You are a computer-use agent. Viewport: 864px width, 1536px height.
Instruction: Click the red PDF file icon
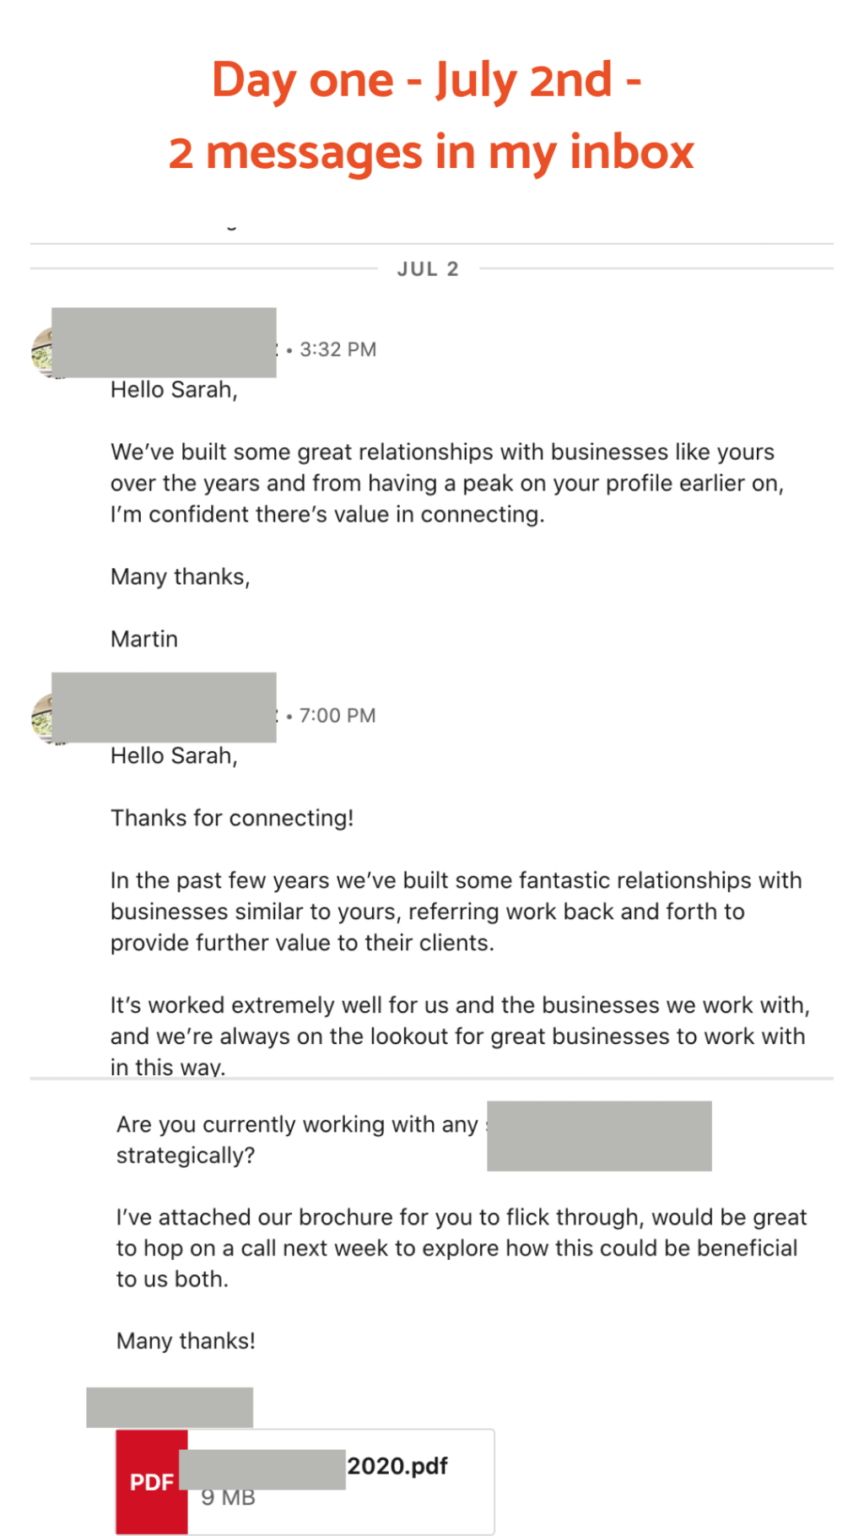pyautogui.click(x=151, y=1482)
